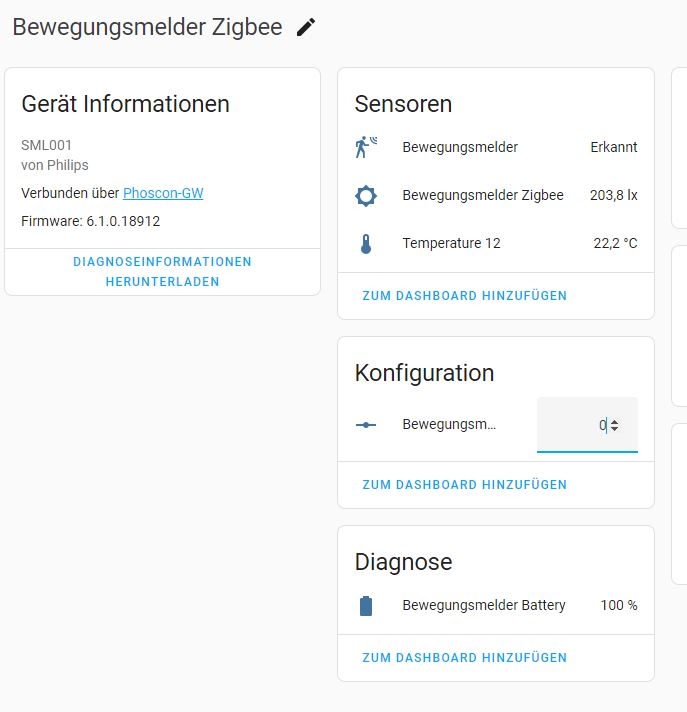Select the 22,2 °C temperature reading
687x712 pixels.
615,243
